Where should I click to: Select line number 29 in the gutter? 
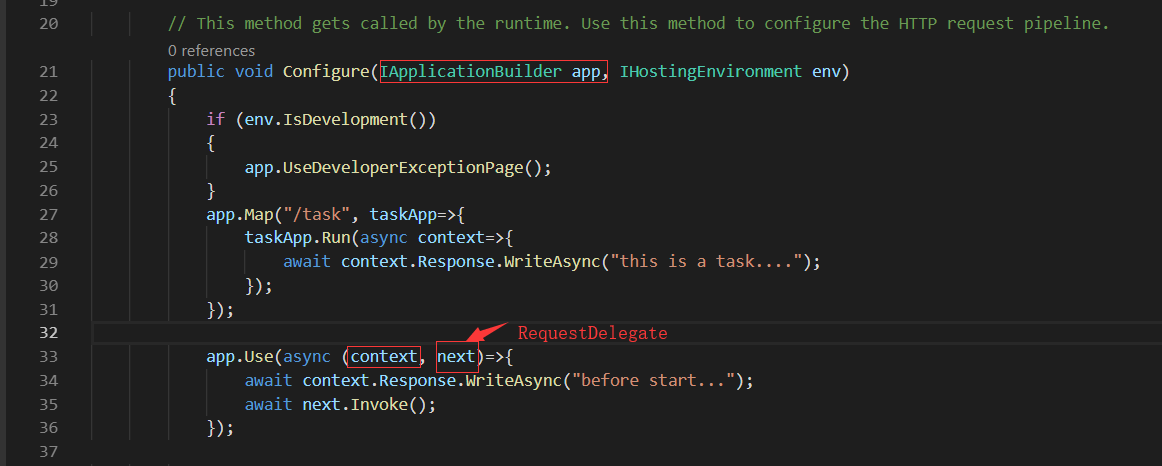[48, 262]
